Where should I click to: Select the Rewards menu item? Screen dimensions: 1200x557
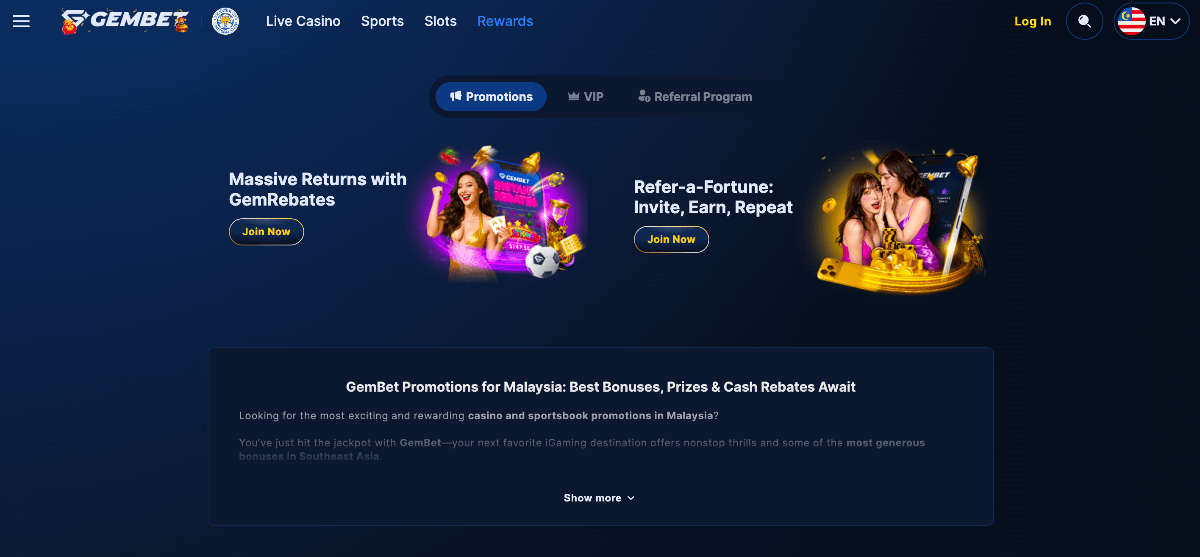505,21
